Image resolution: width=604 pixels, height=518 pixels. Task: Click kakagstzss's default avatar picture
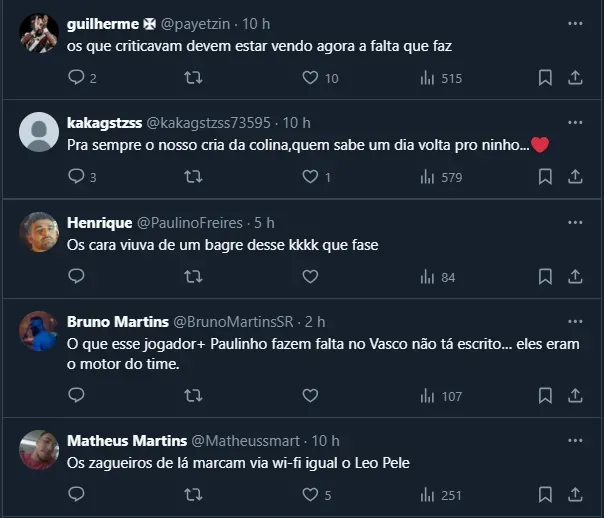tap(39, 132)
